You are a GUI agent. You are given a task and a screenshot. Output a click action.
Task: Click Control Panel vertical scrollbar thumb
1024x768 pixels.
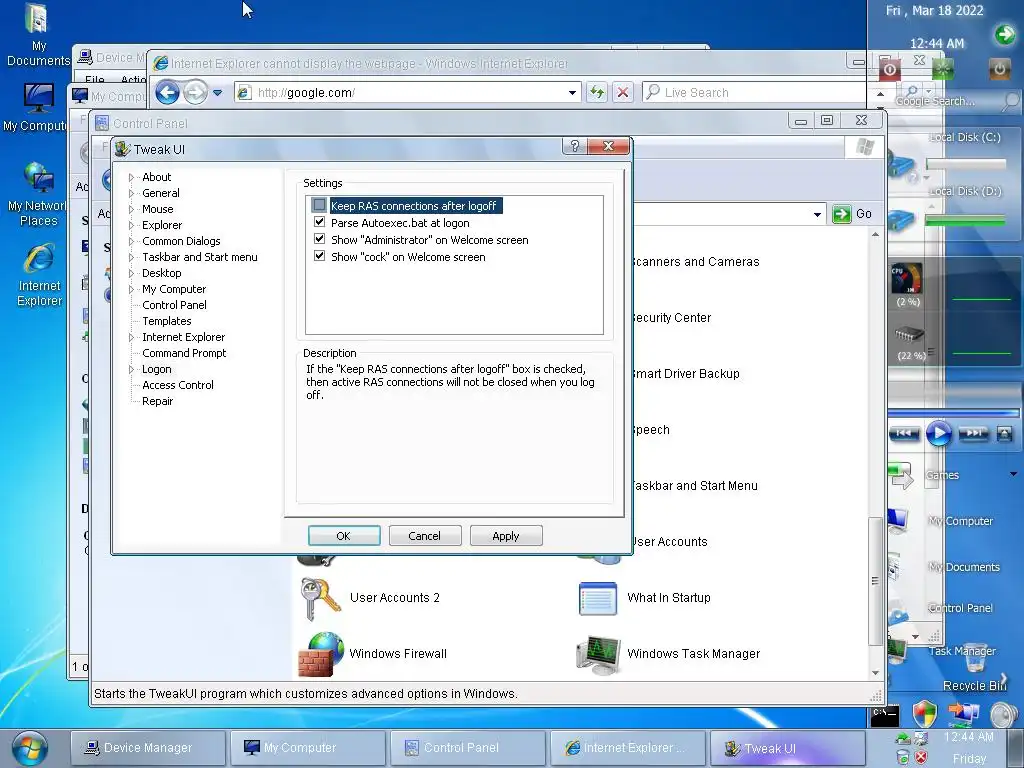(x=875, y=581)
